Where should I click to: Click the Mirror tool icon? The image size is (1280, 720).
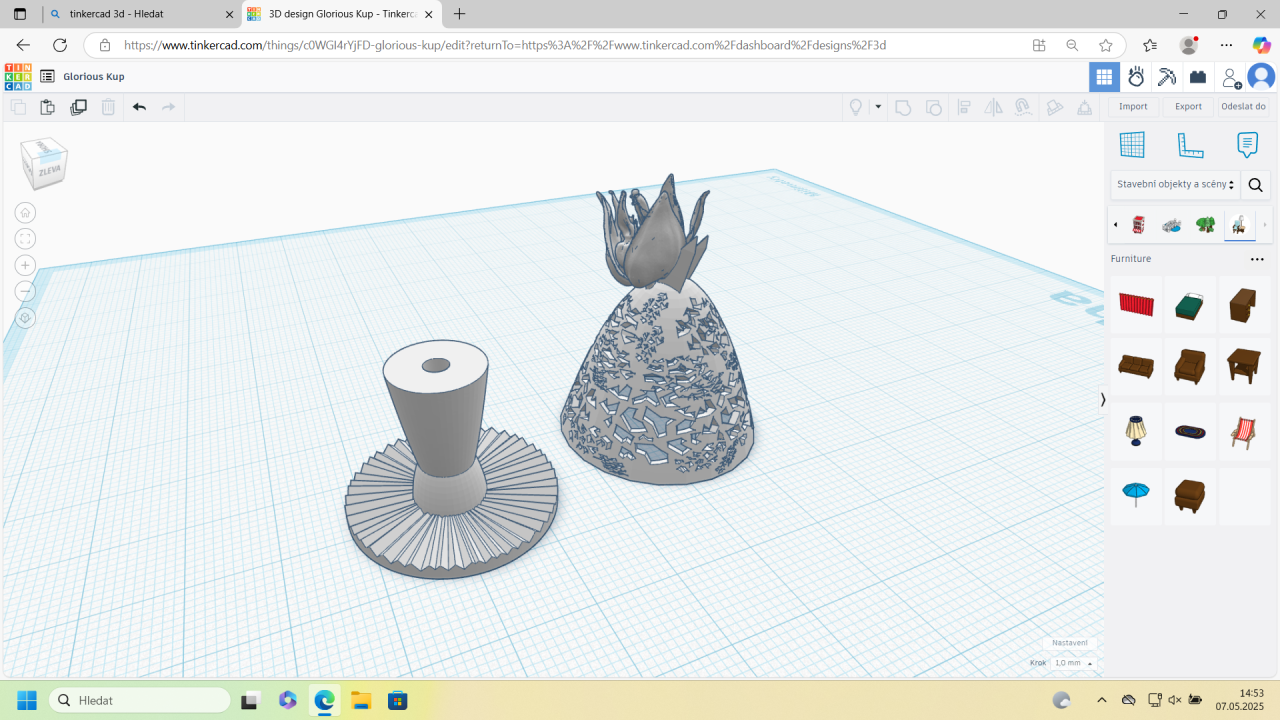pyautogui.click(x=993, y=107)
